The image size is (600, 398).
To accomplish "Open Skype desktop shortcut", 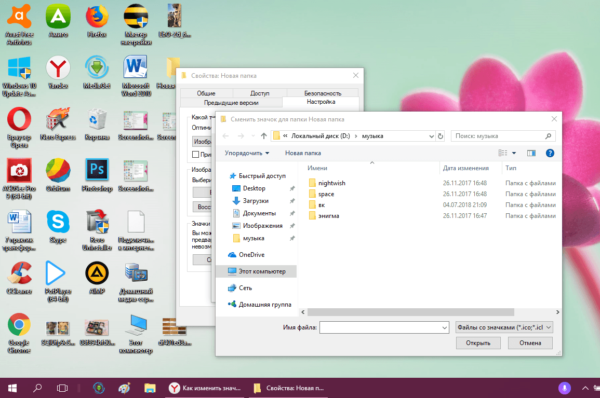I will [x=58, y=226].
